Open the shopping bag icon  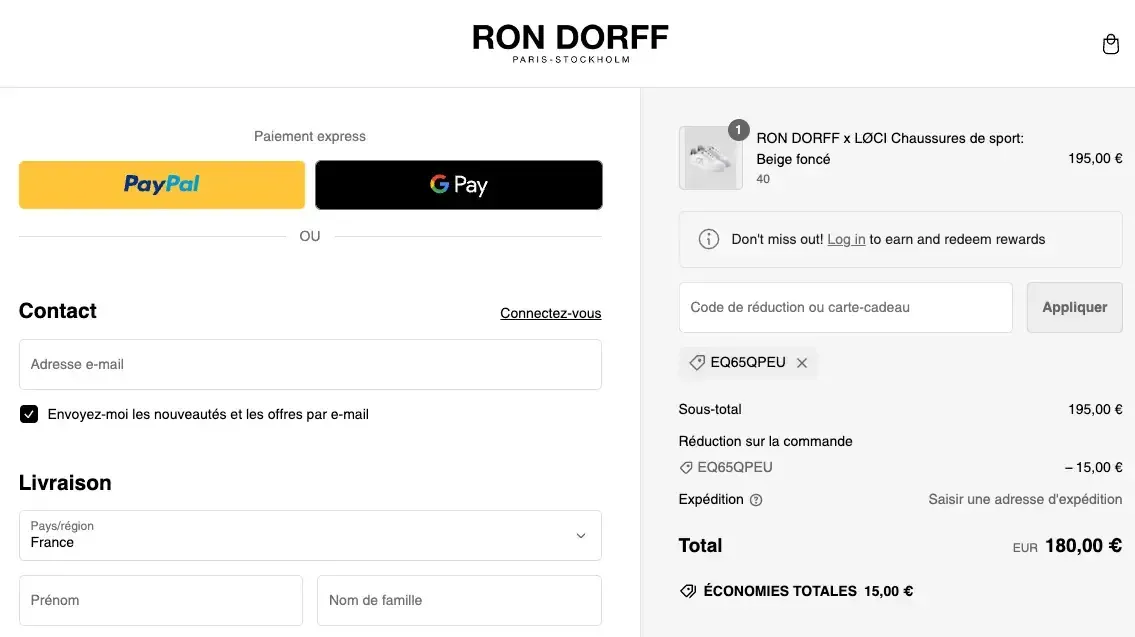coord(1110,44)
